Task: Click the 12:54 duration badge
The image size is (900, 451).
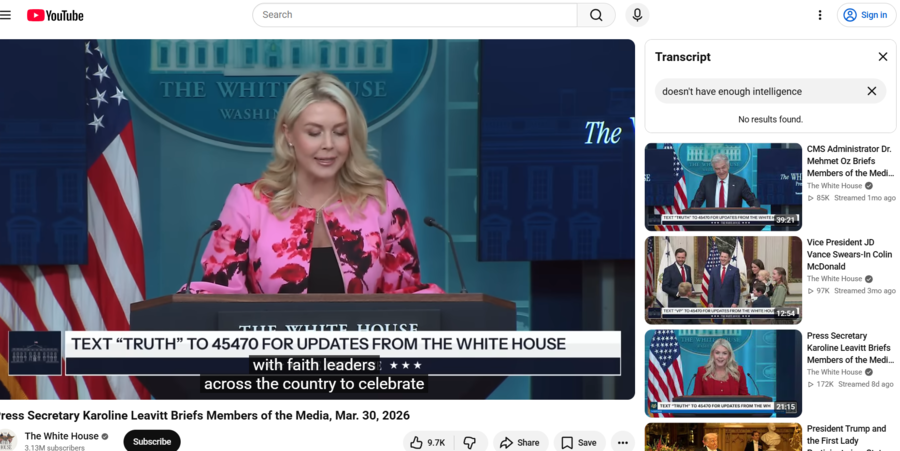Action: (x=785, y=313)
